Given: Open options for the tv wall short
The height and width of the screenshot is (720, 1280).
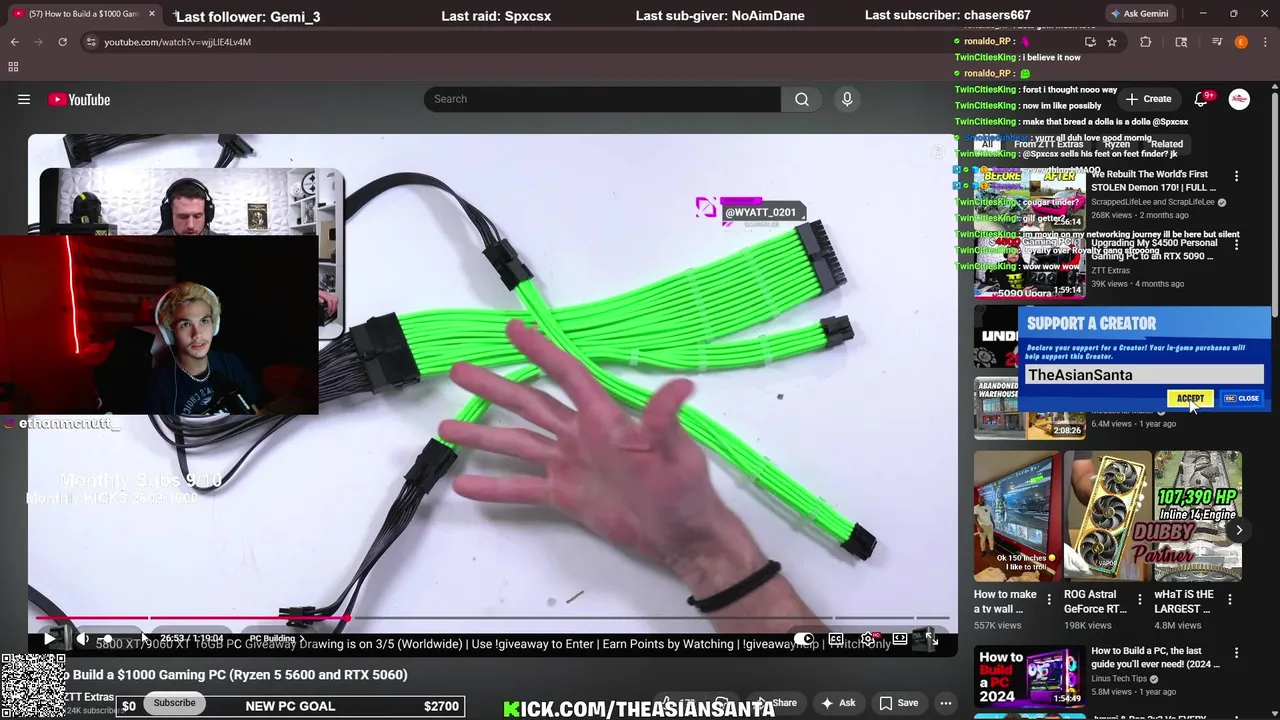Looking at the screenshot, I should 1049,600.
